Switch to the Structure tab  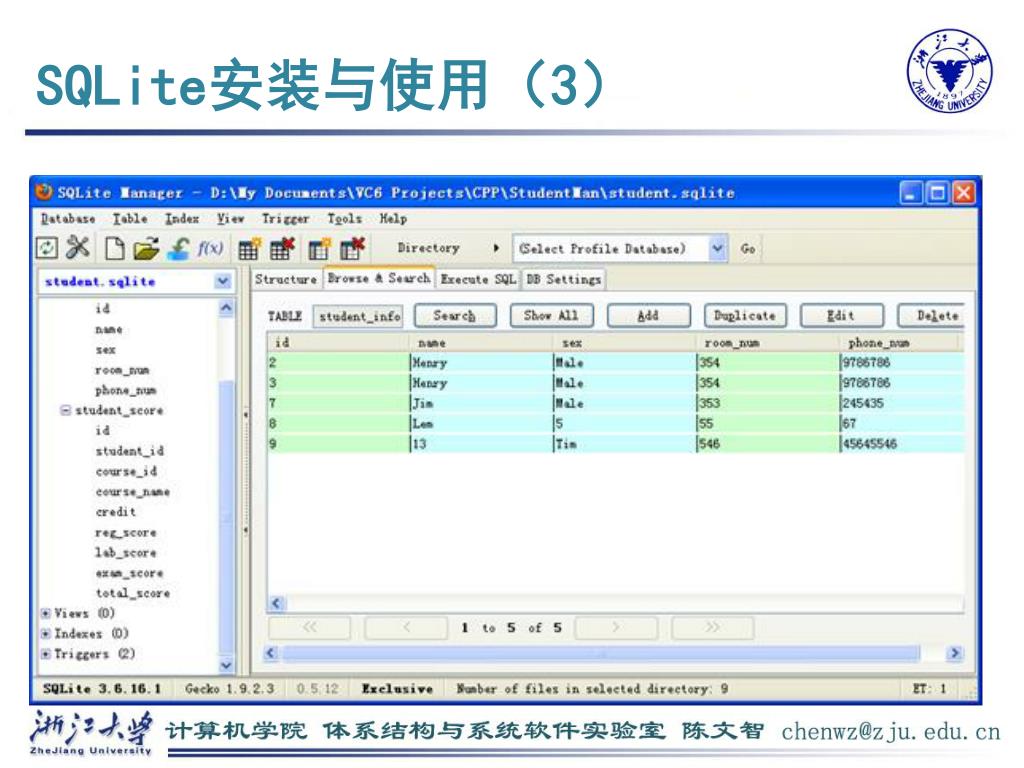[286, 280]
